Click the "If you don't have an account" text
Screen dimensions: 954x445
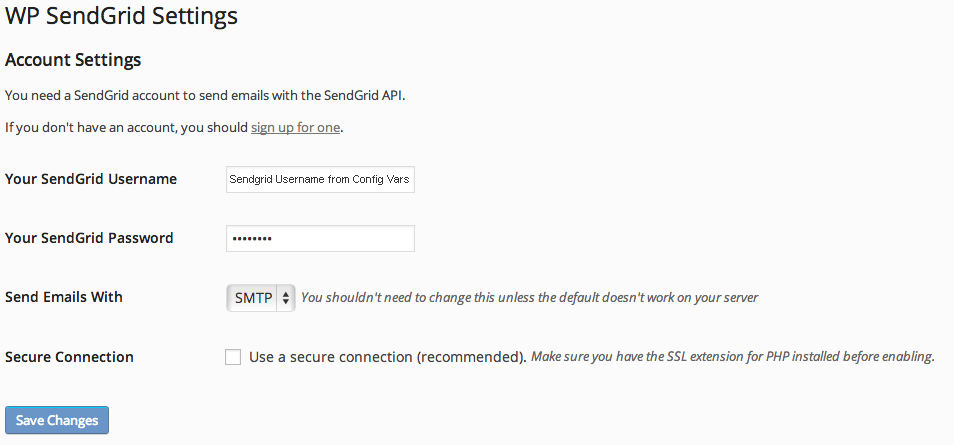[x=126, y=127]
